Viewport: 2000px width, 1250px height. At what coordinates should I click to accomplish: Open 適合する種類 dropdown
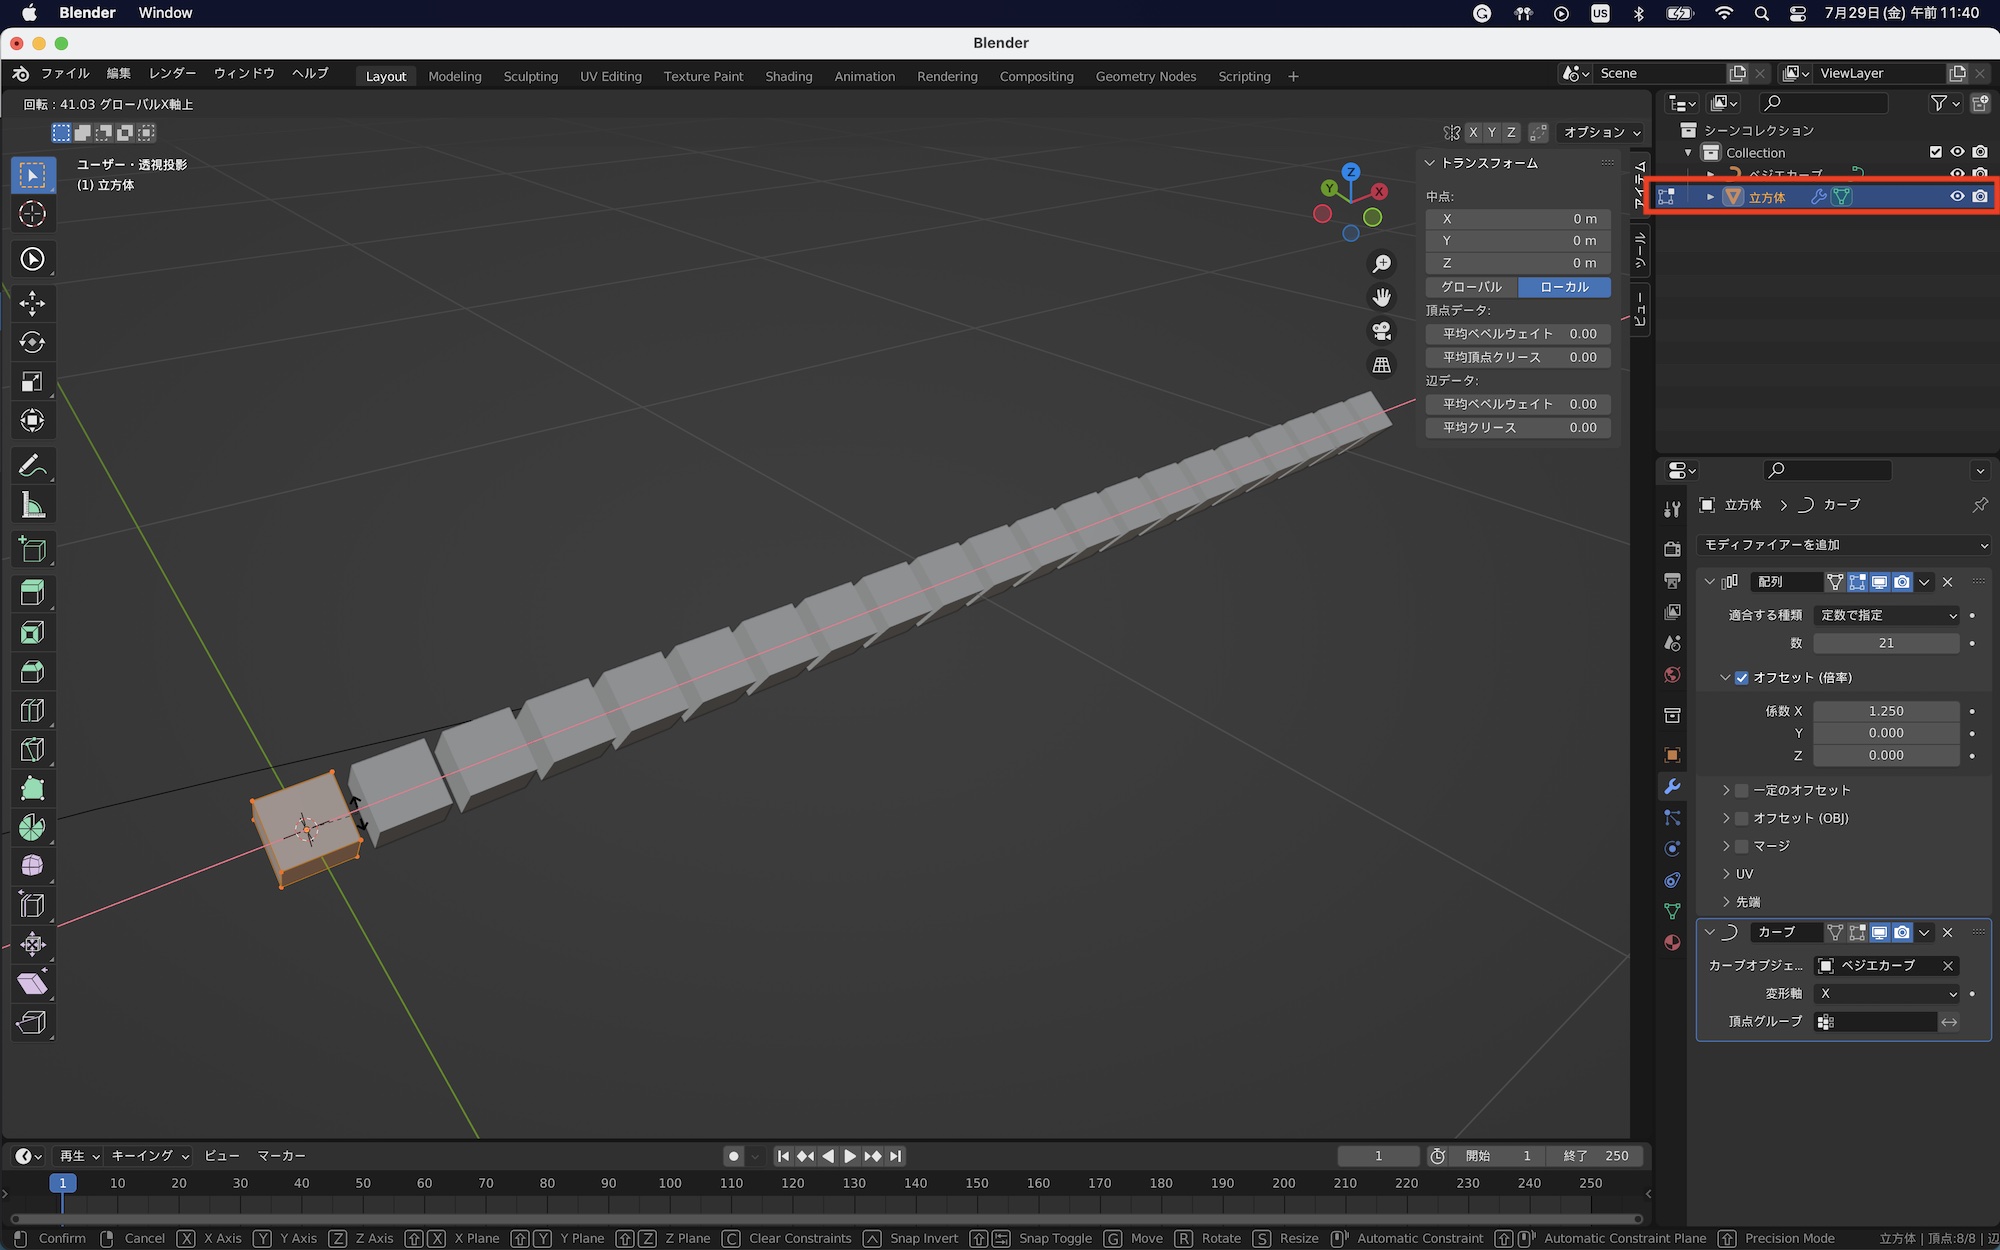1886,615
